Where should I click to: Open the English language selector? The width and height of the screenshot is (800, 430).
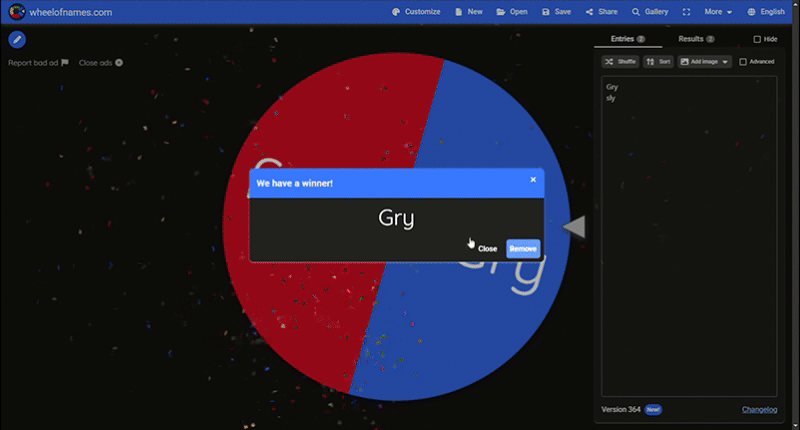click(x=766, y=12)
